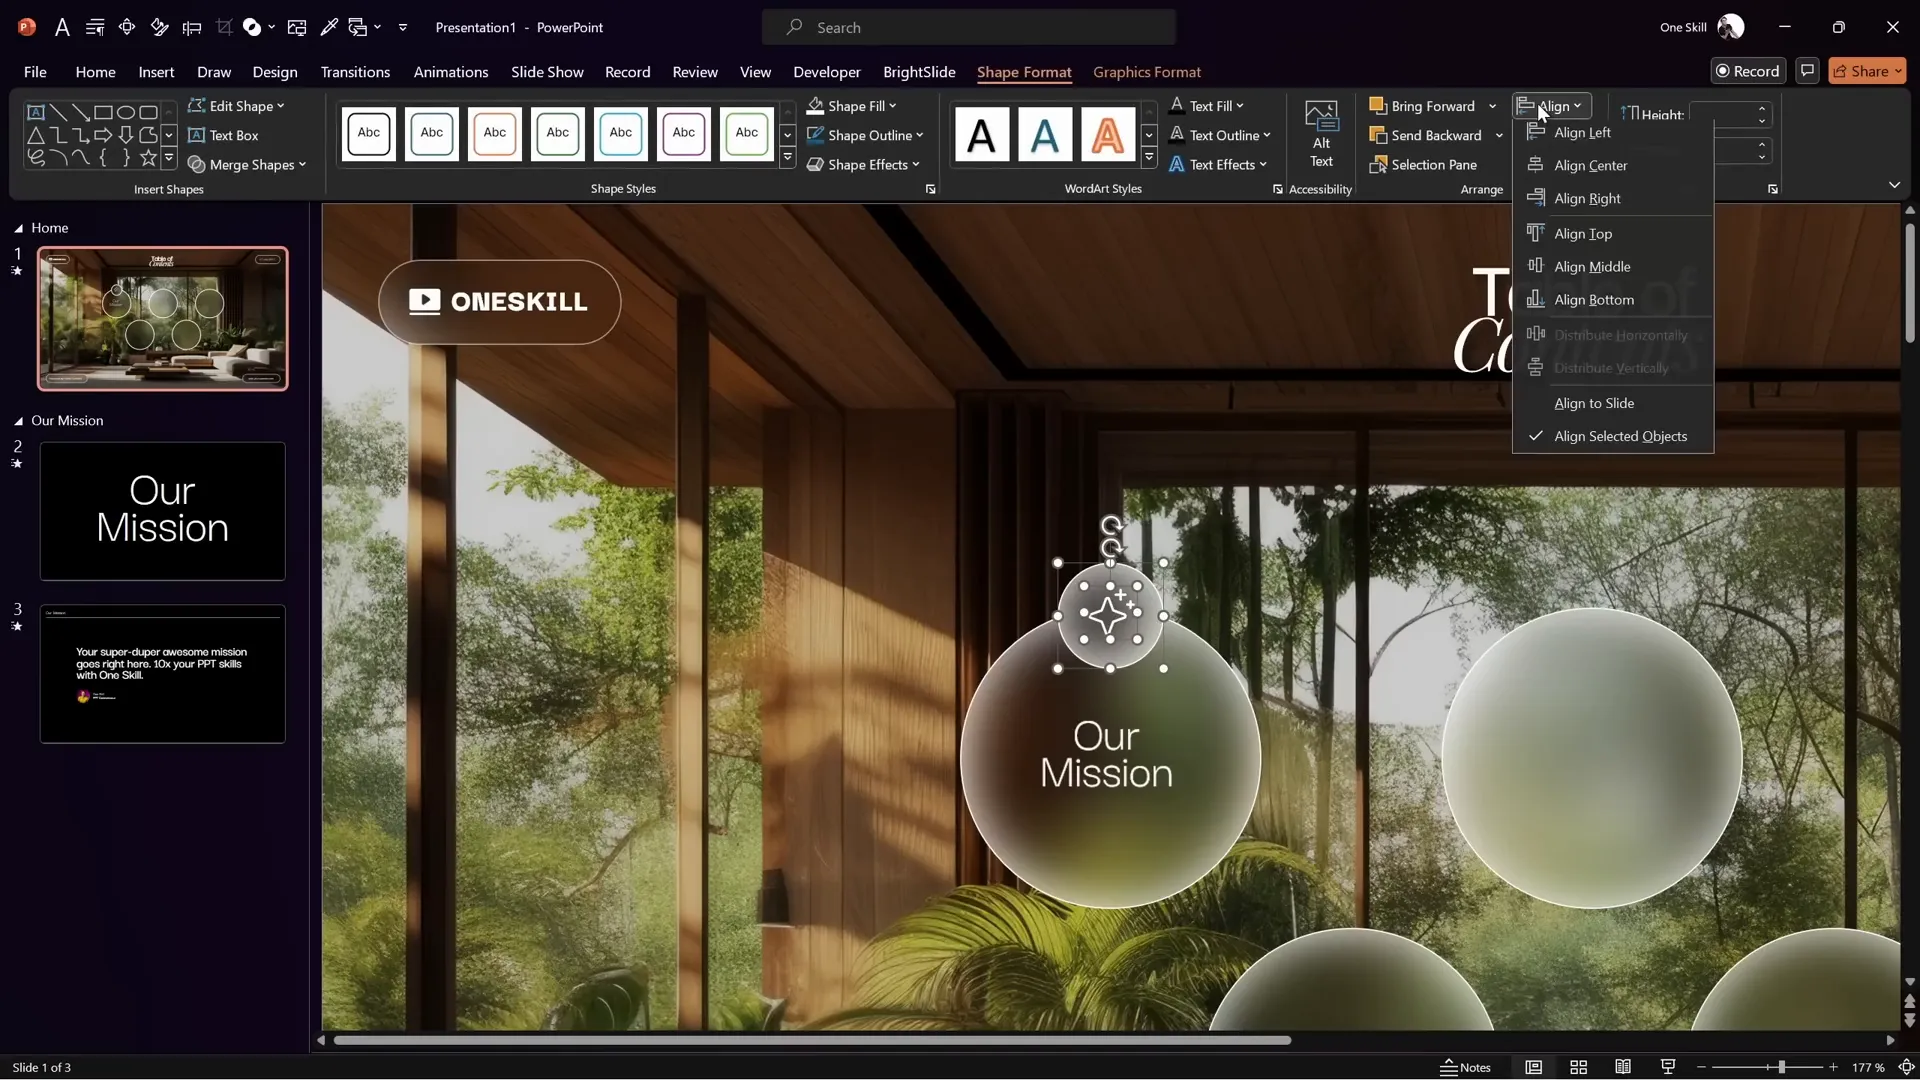Viewport: 1920px width, 1080px height.
Task: Click the Alt Text button
Action: point(1321,135)
